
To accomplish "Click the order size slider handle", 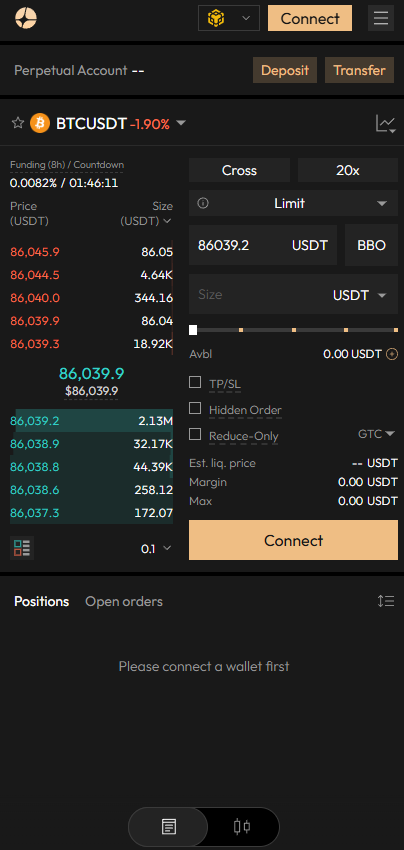I will click(193, 330).
